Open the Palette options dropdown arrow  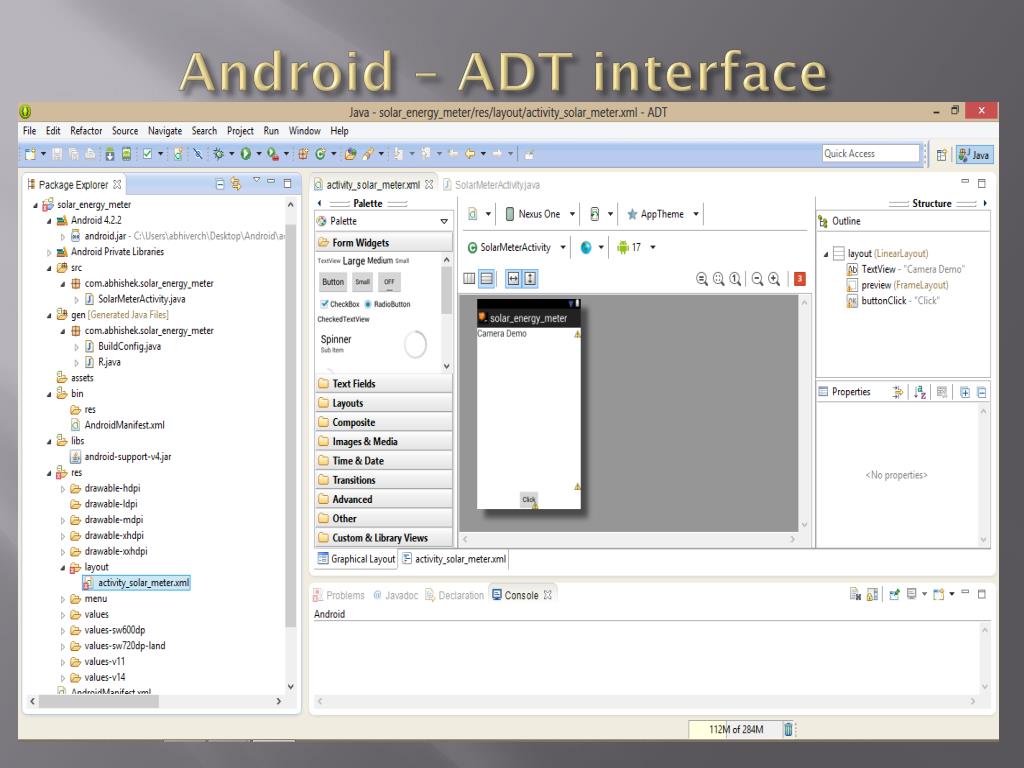[x=444, y=221]
